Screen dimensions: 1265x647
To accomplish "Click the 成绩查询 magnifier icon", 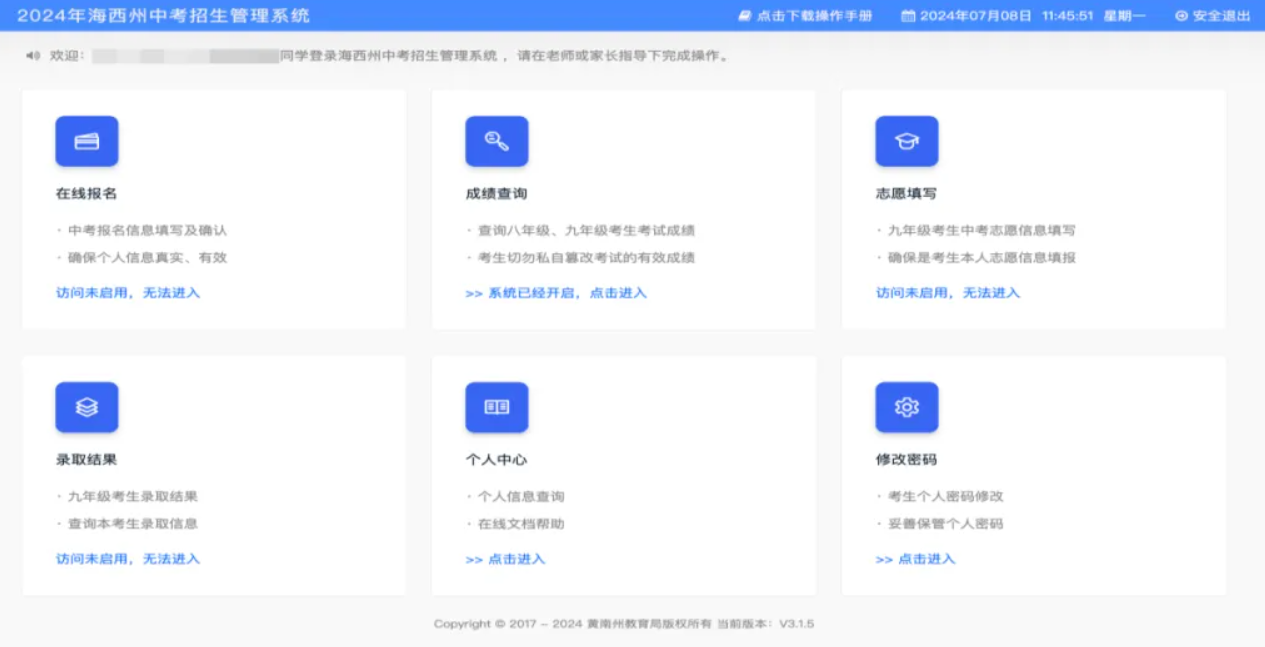I will tap(497, 141).
